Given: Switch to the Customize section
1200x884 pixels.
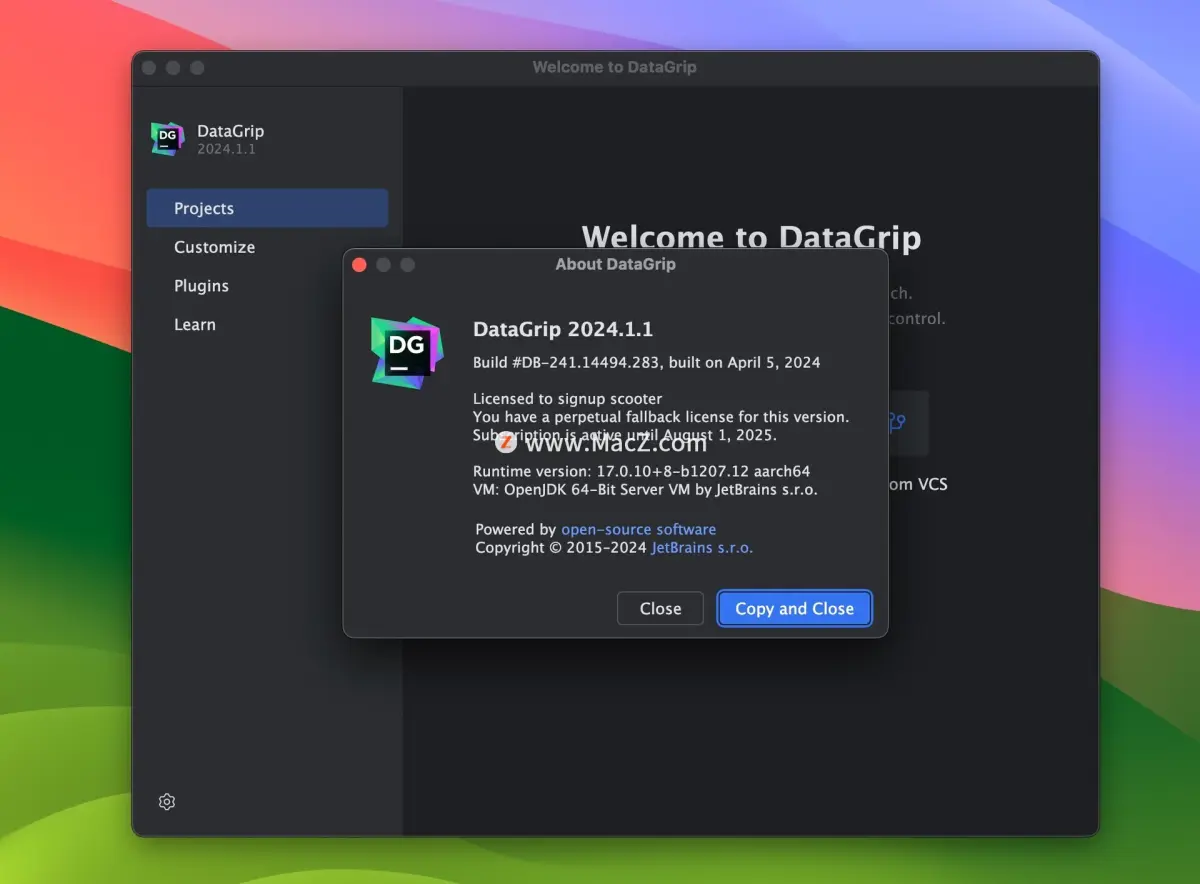Looking at the screenshot, I should point(214,247).
